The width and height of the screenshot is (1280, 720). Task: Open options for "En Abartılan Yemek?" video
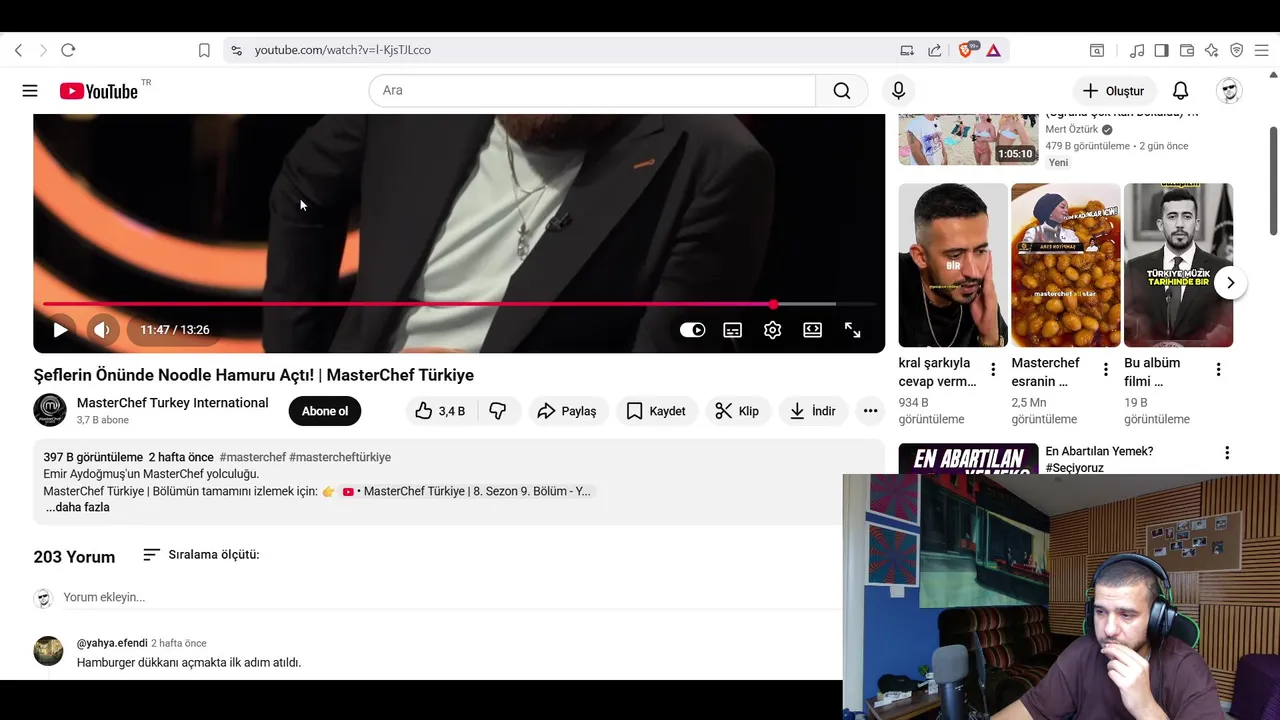pyautogui.click(x=1227, y=453)
